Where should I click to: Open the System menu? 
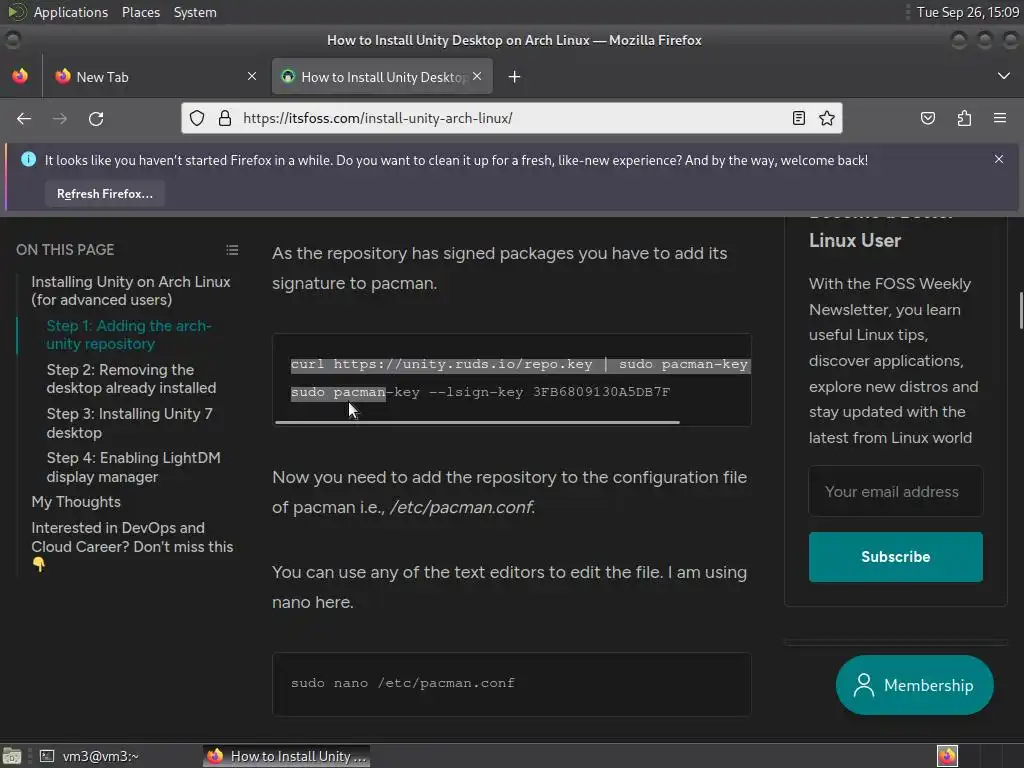tap(195, 12)
